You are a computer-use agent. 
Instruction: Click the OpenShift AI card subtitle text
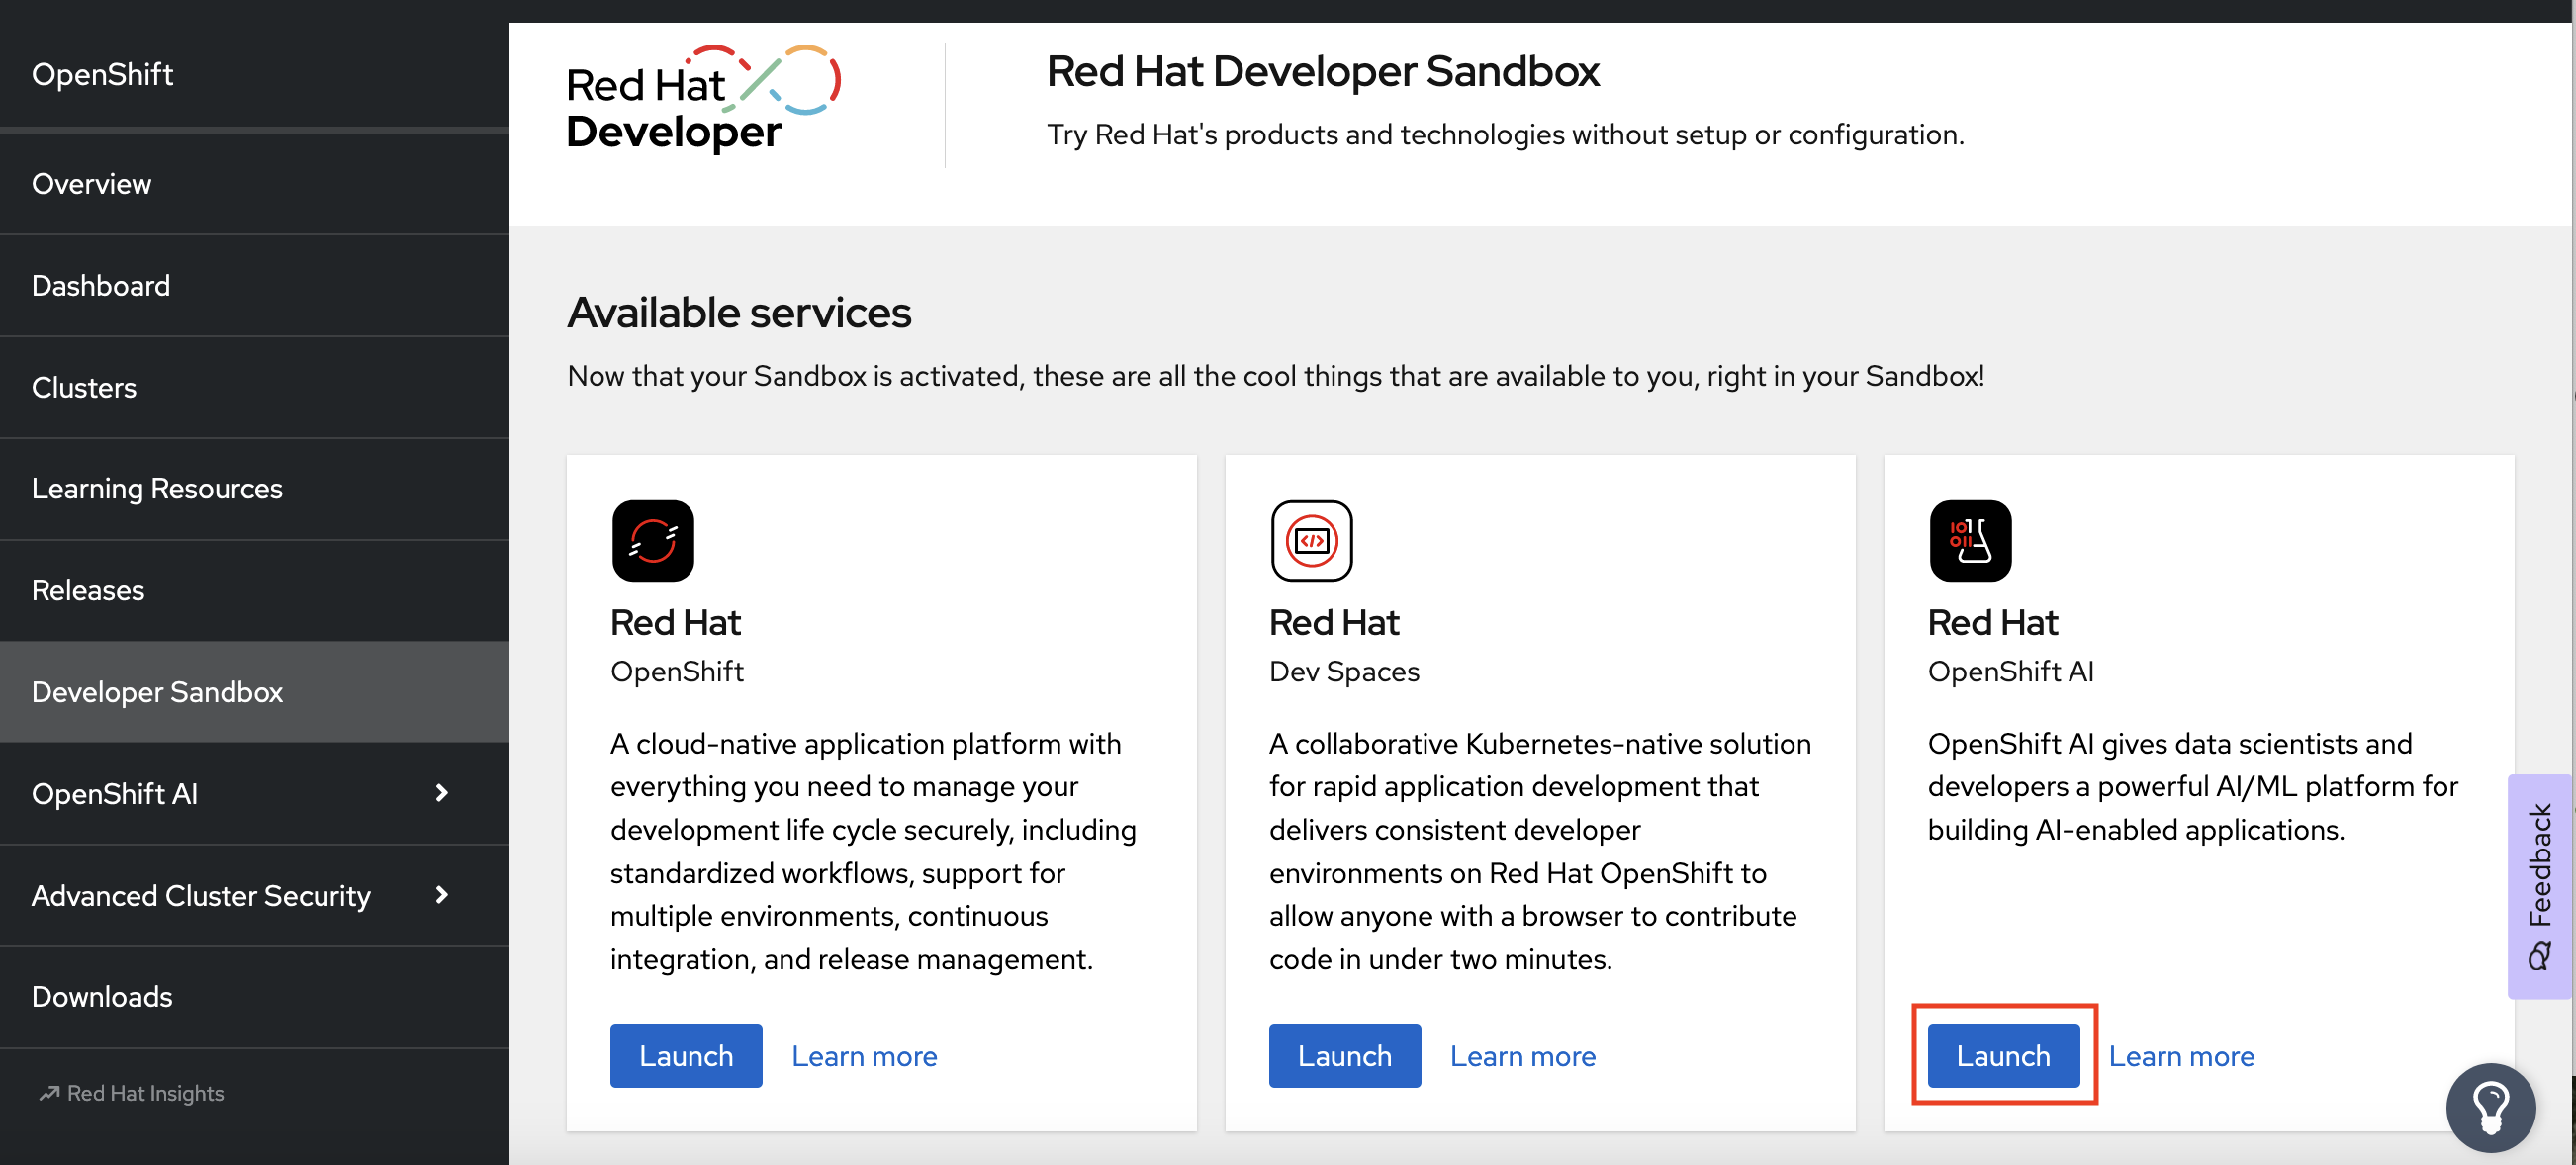[2010, 672]
